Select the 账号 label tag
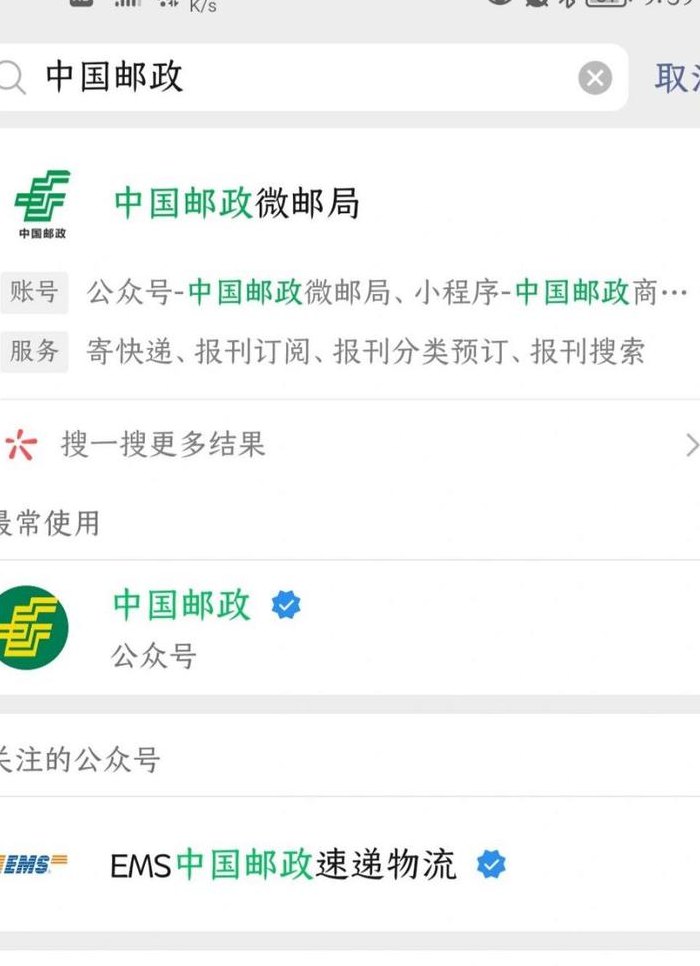Image resolution: width=700 pixels, height=966 pixels. (34, 292)
